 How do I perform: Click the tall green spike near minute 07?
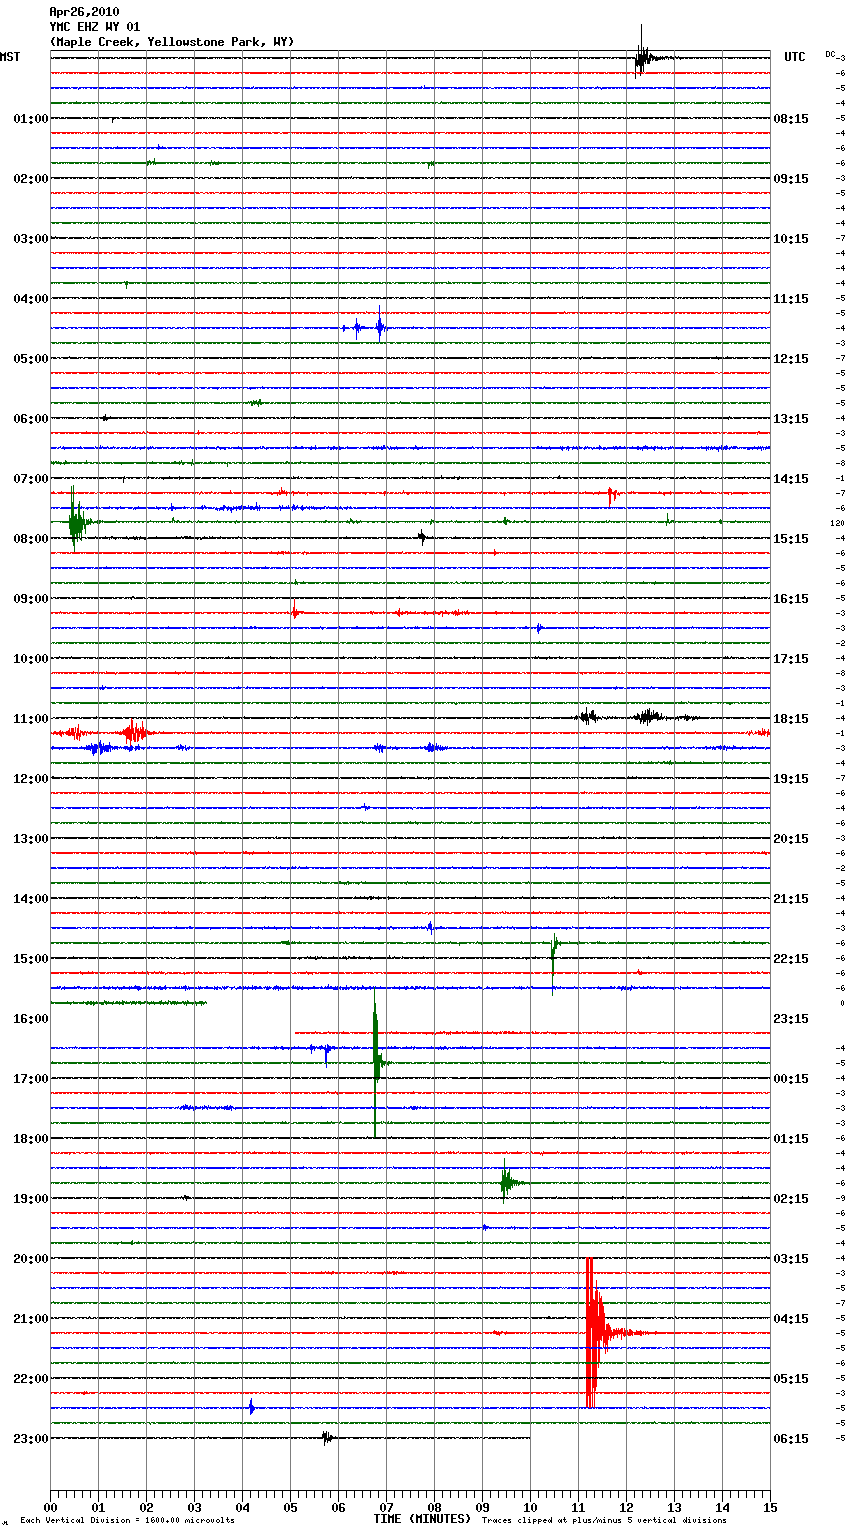[376, 1062]
